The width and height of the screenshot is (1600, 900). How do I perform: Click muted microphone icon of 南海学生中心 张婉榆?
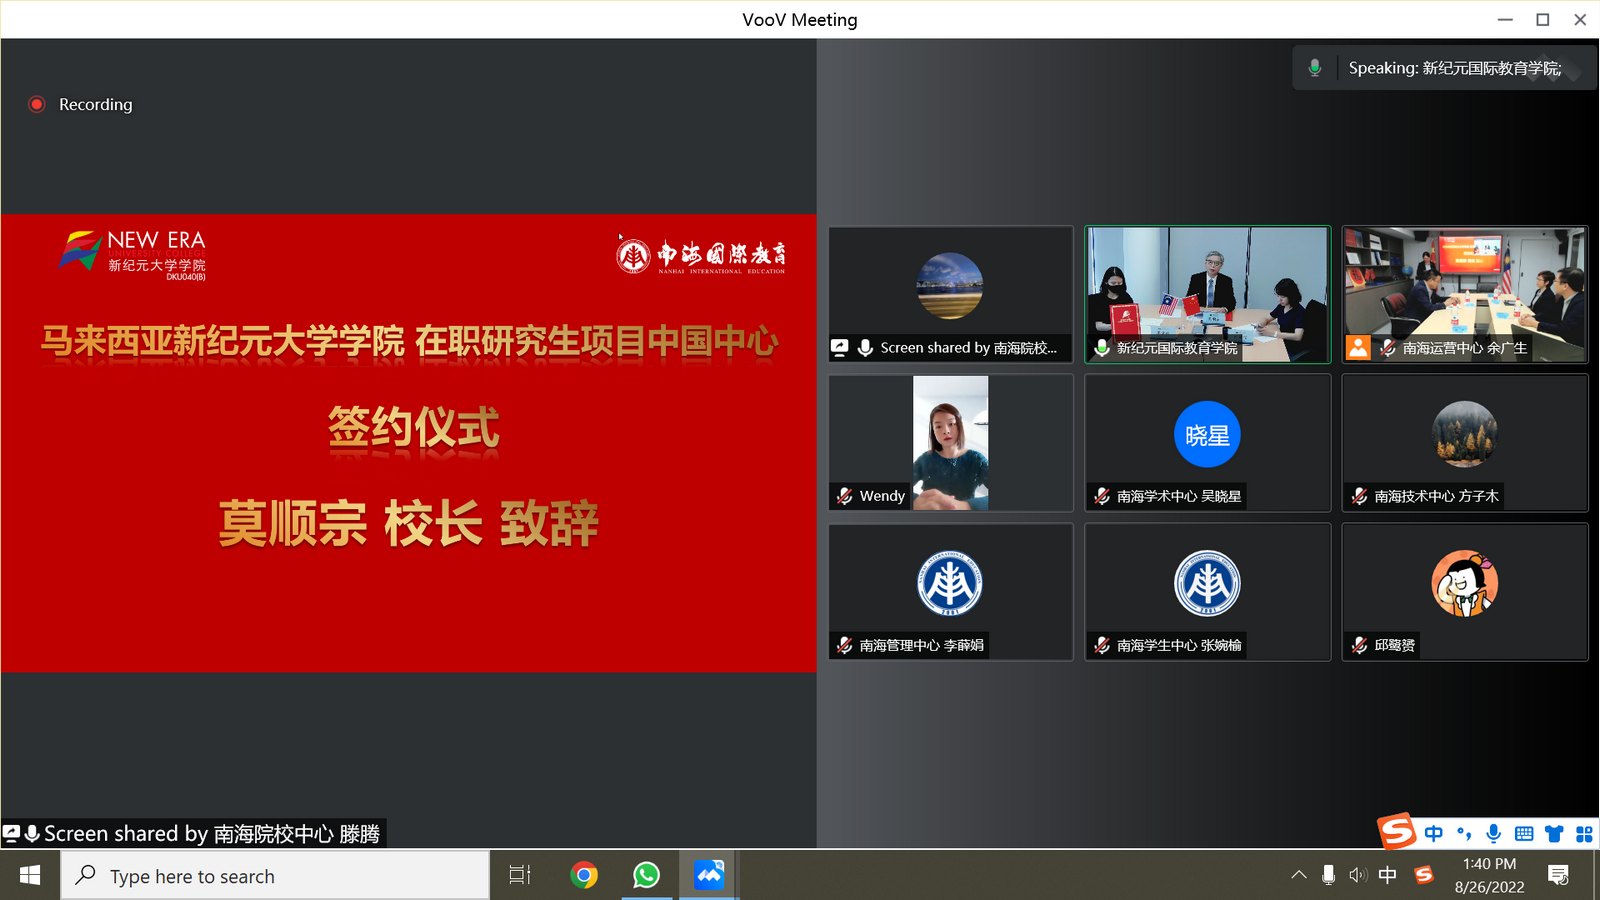click(1102, 645)
